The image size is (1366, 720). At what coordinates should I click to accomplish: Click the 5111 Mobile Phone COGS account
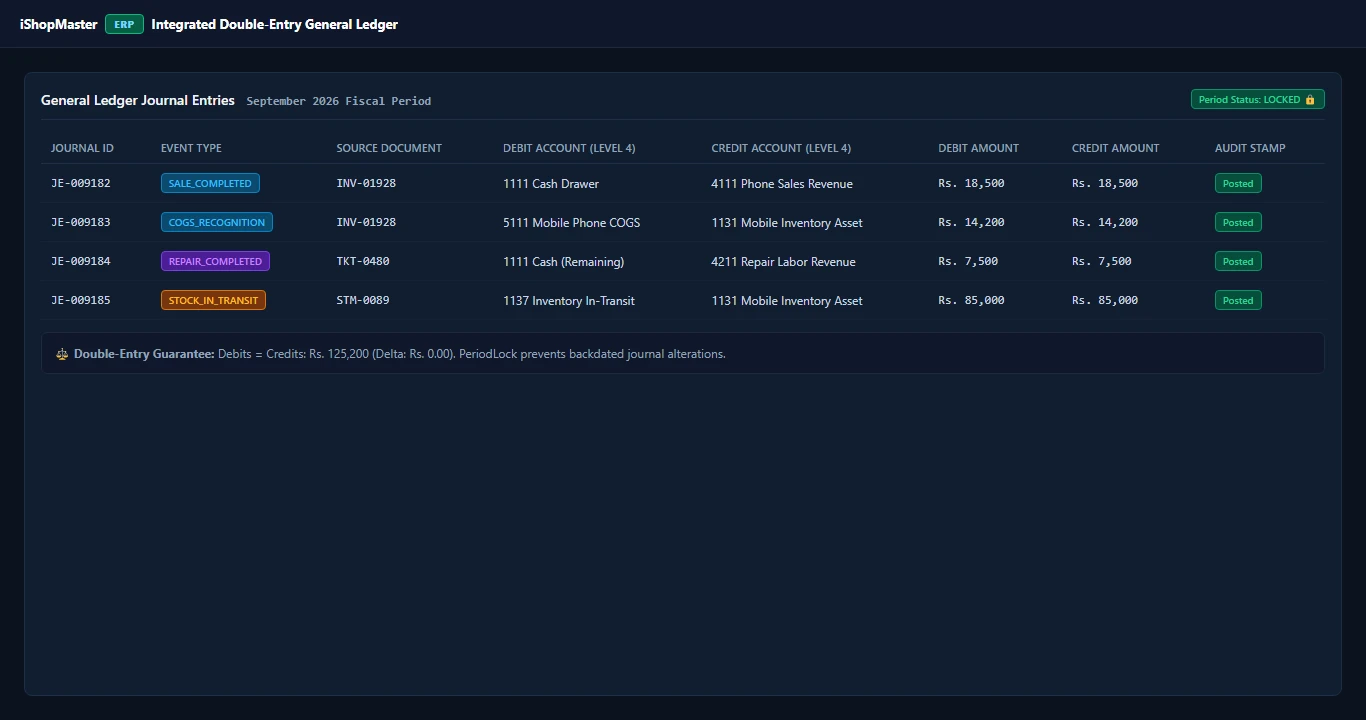(x=571, y=223)
